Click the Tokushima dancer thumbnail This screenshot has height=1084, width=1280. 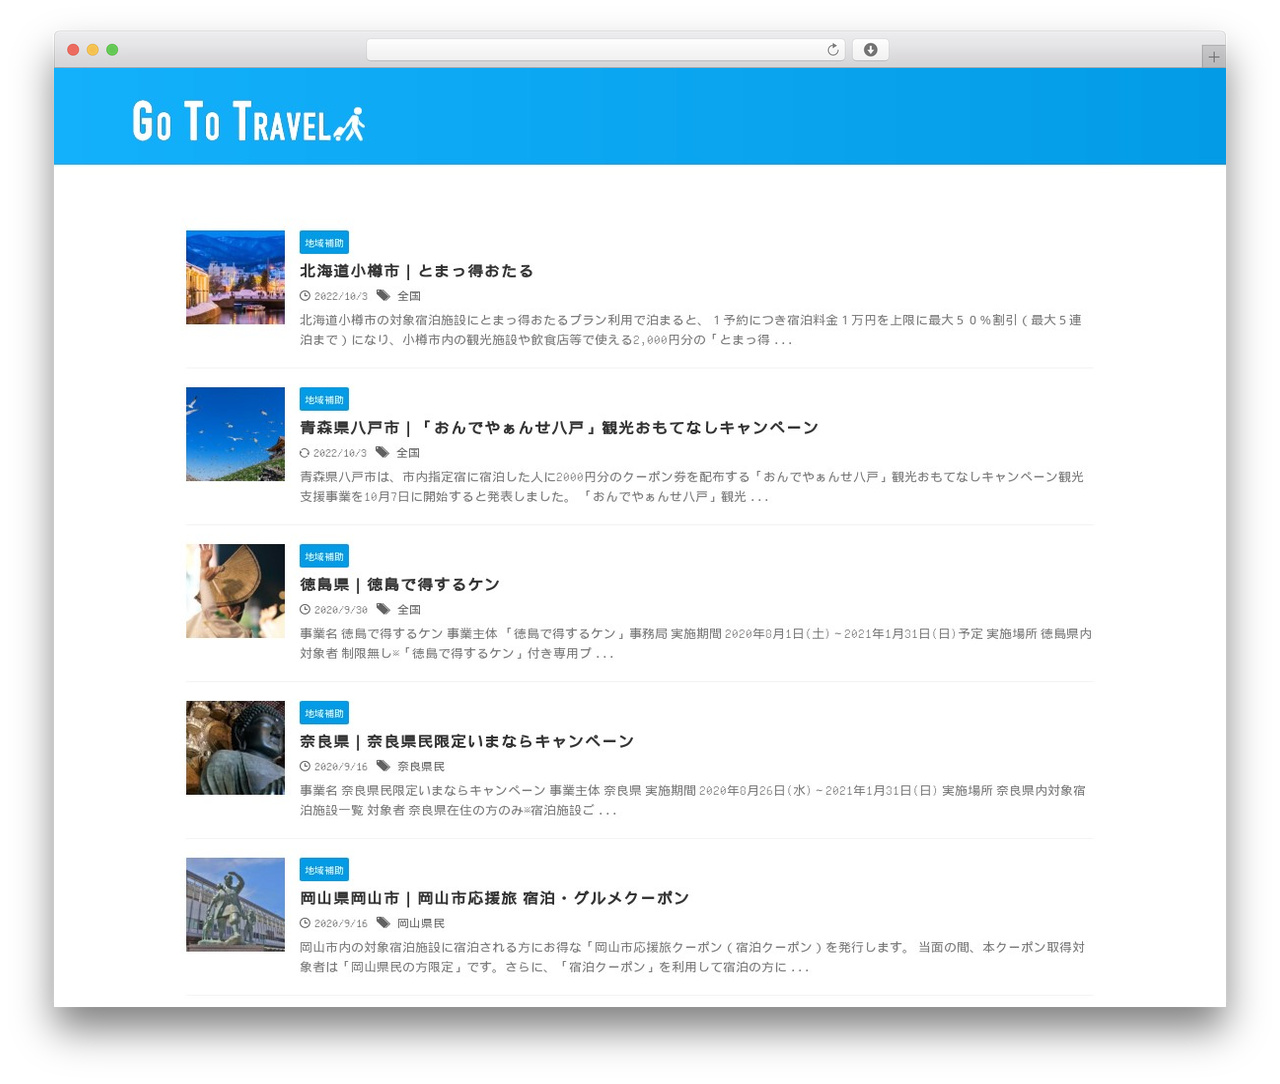[x=235, y=591]
